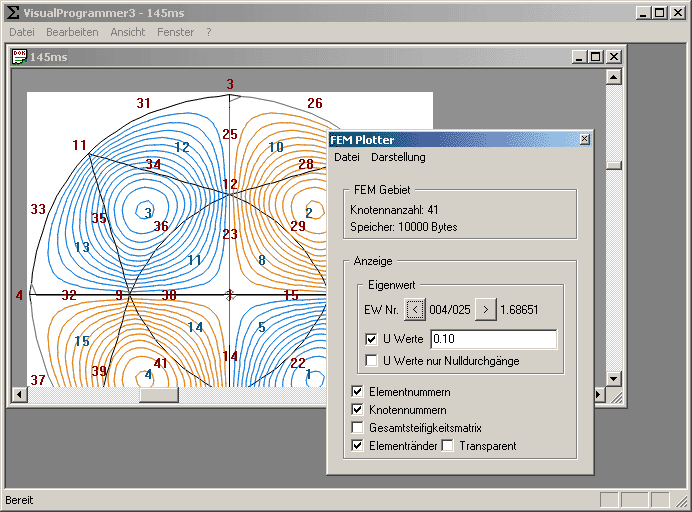Click the 145ms document icon
This screenshot has height=512, width=692.
click(19, 57)
